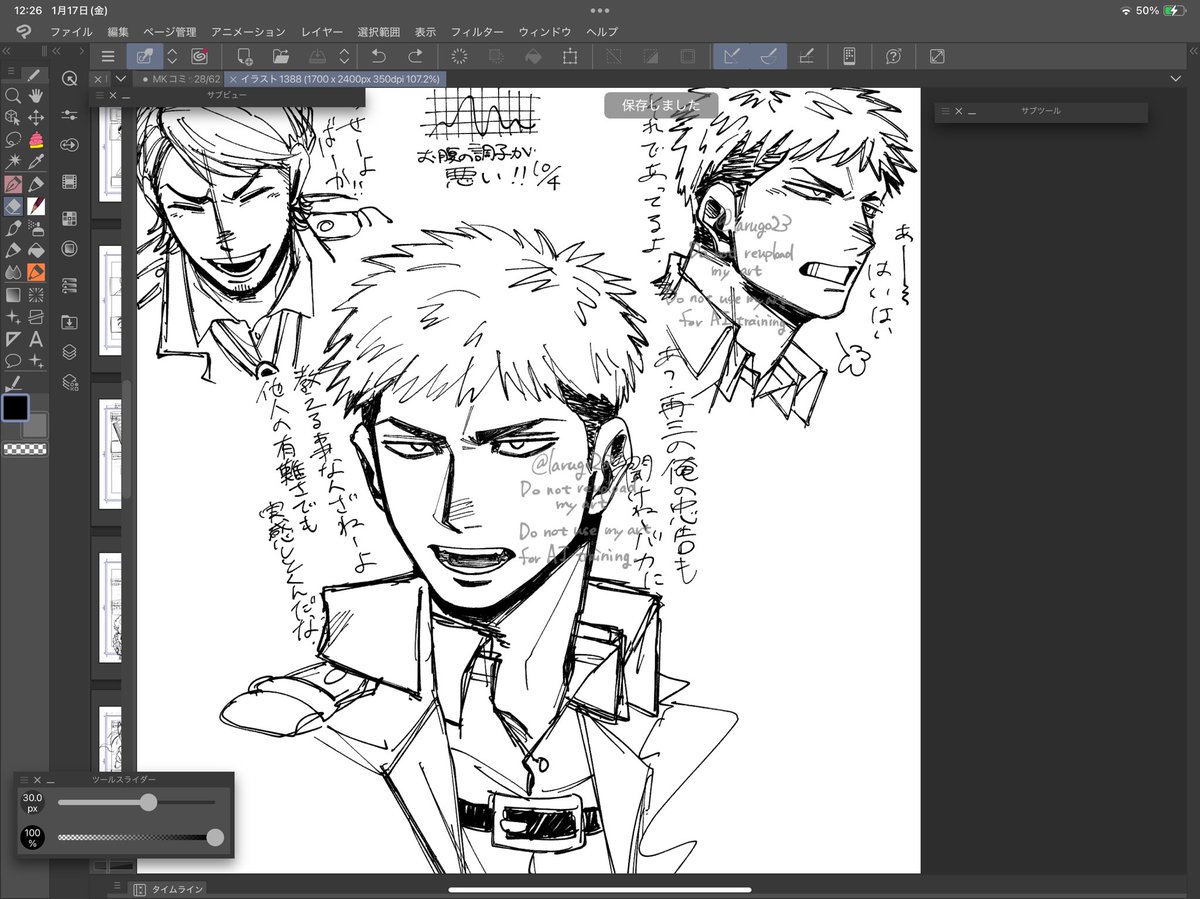
Task: Open the フィルター menu
Action: point(477,32)
